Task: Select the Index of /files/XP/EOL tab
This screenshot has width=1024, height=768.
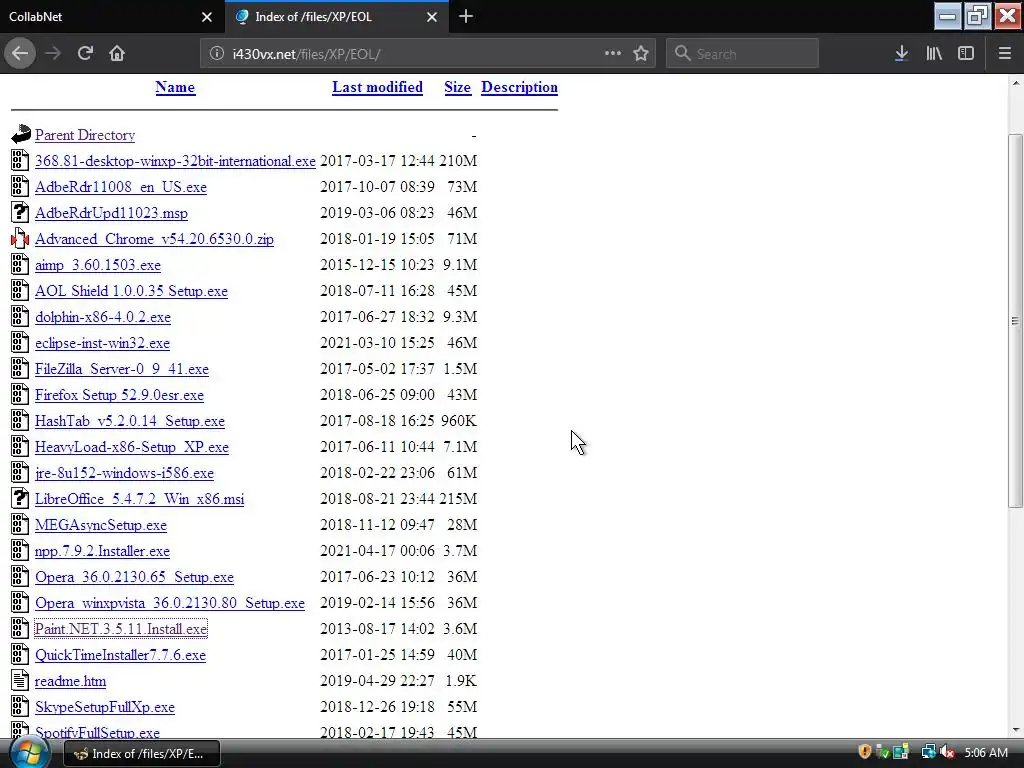Action: pyautogui.click(x=337, y=17)
